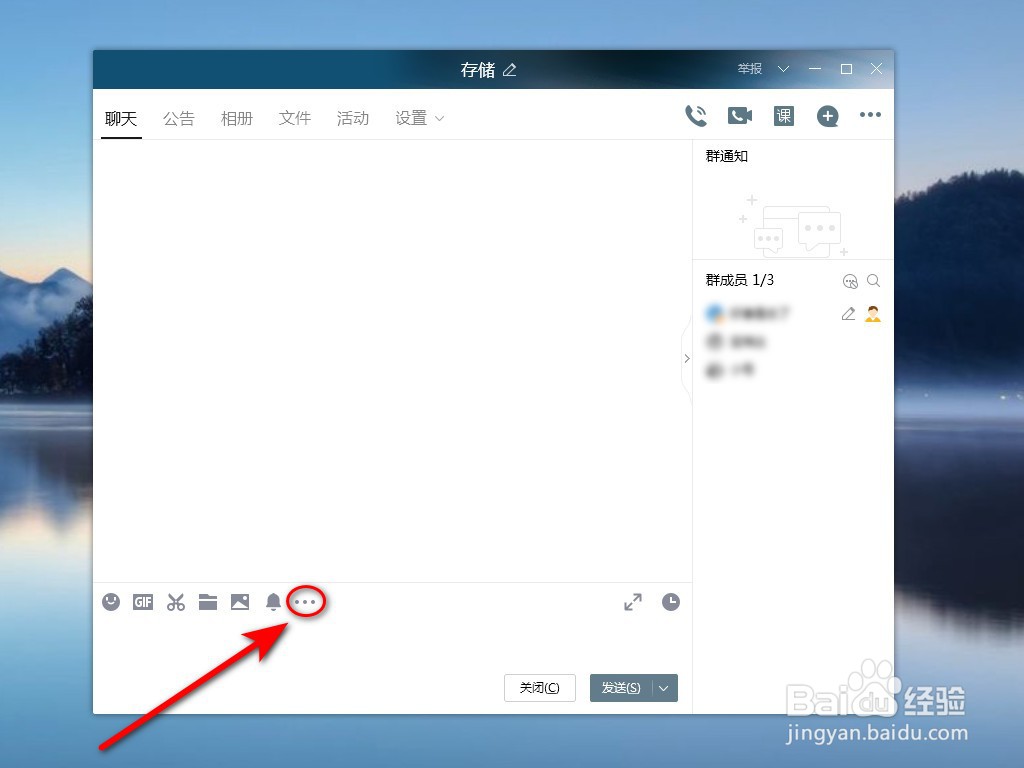The image size is (1024, 768).
Task: Toggle anonymous chat mode in member panel
Action: [851, 281]
